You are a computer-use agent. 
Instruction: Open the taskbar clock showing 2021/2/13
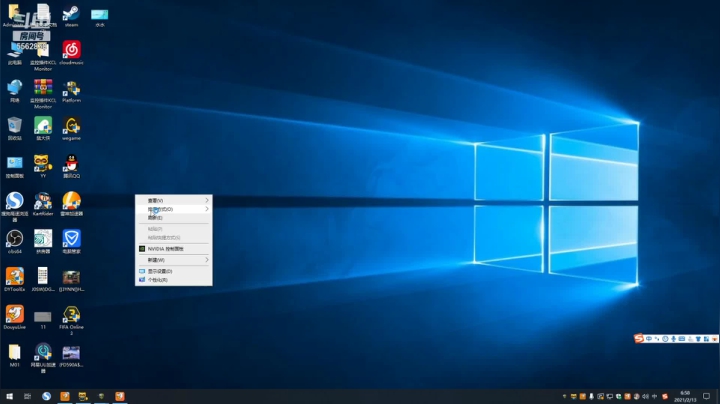(685, 396)
